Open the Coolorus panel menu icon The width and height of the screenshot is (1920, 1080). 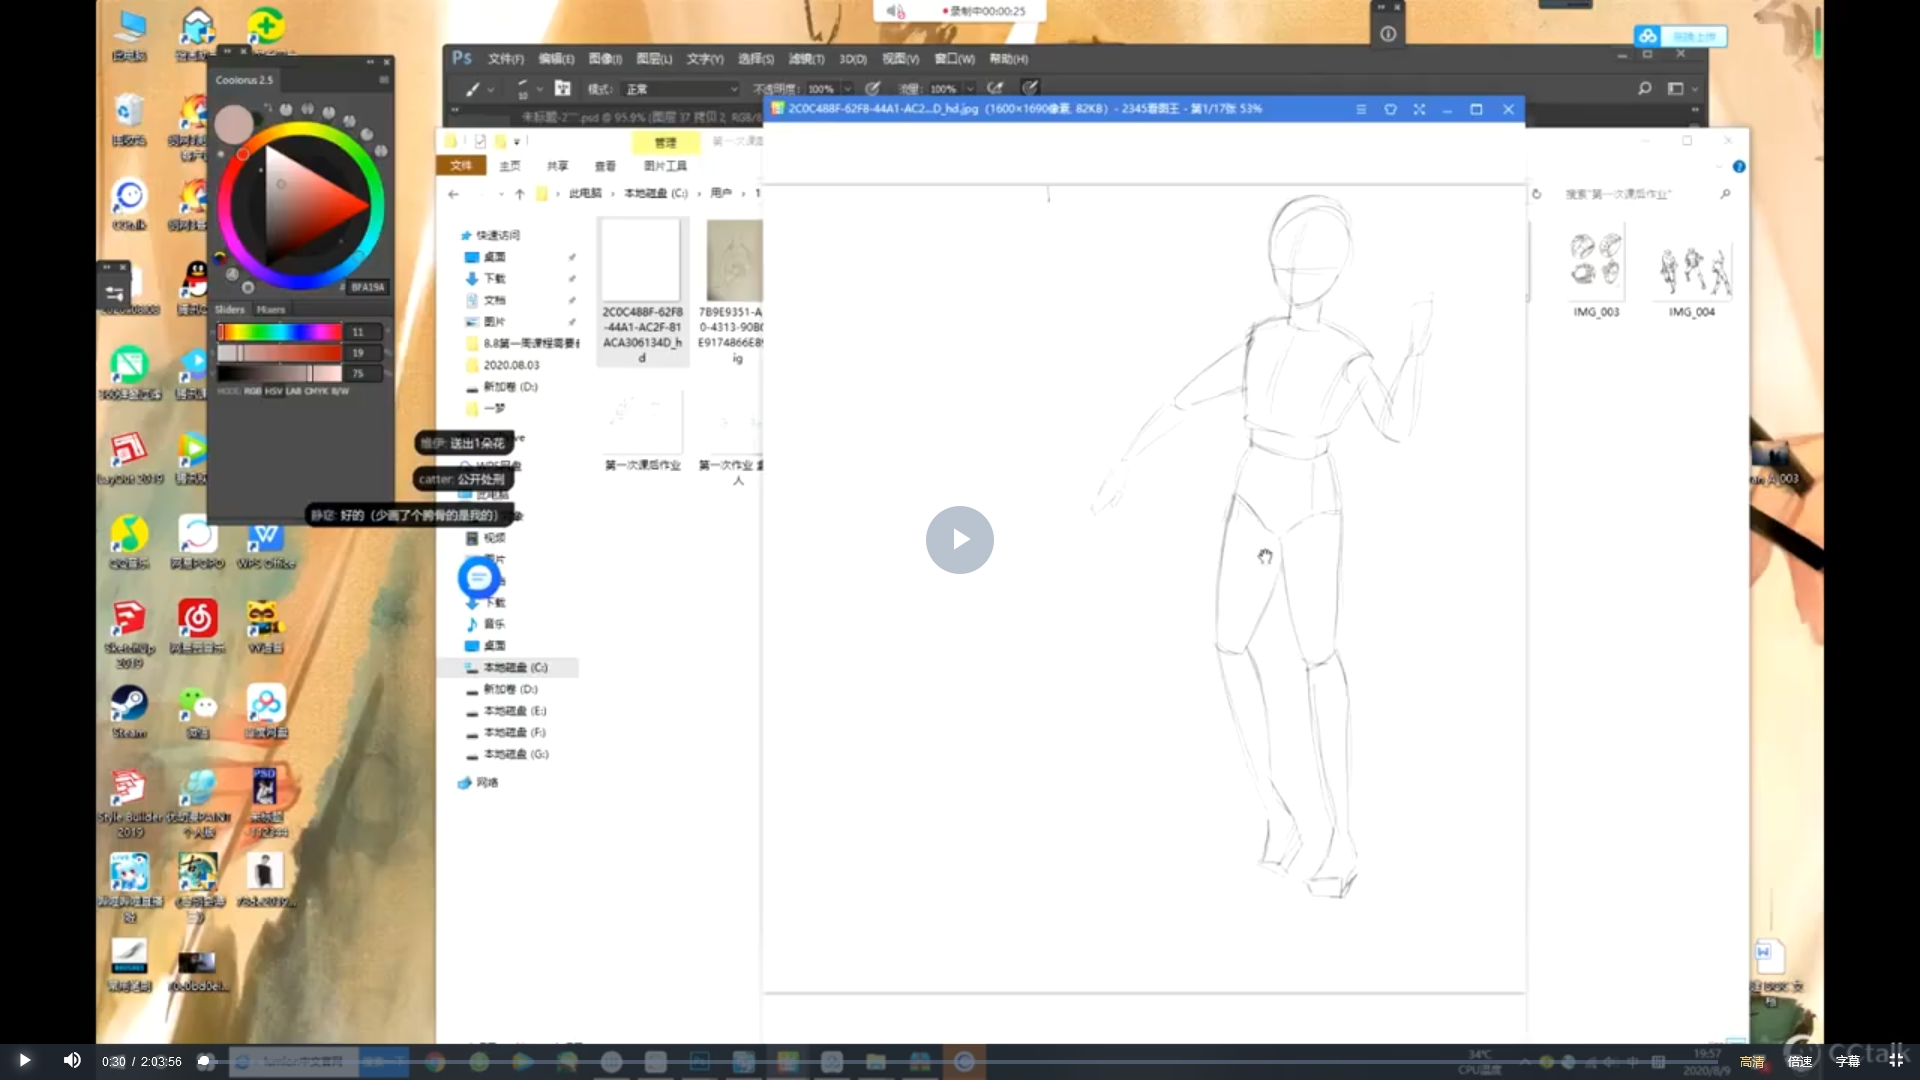click(383, 80)
